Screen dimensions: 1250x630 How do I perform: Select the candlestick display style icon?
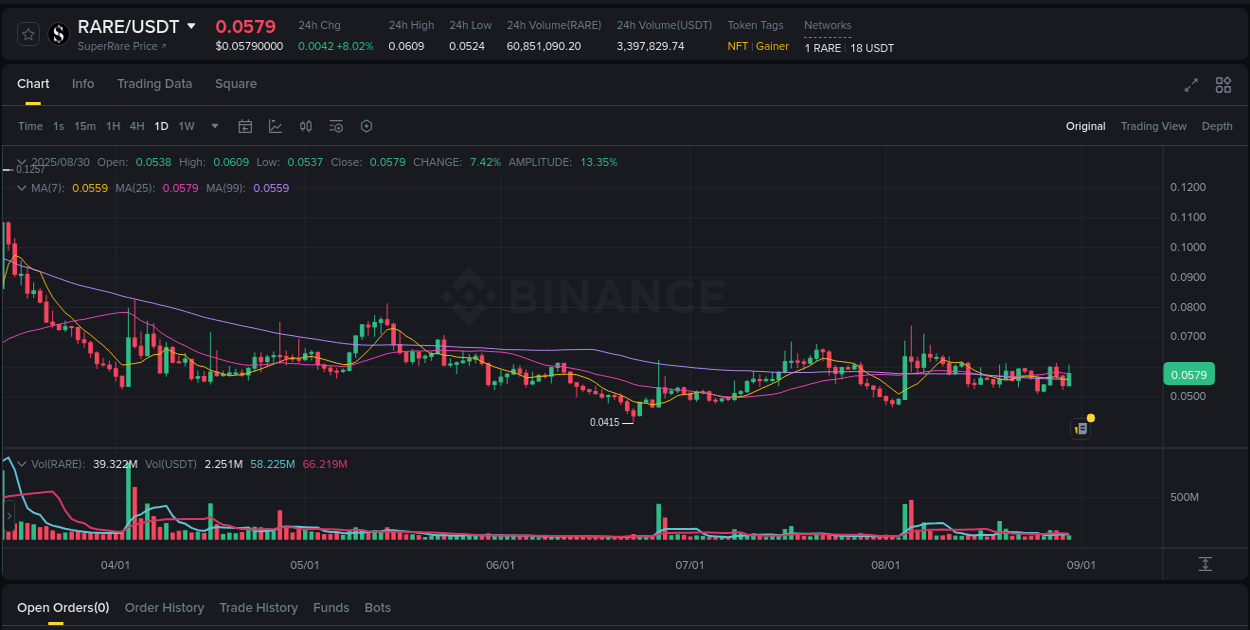306,126
